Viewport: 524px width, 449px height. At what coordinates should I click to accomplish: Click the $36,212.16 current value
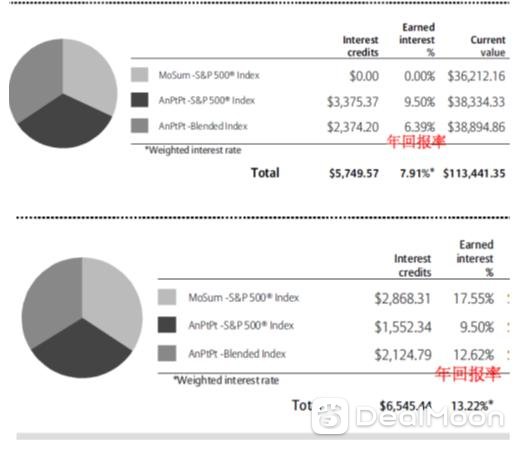(x=476, y=76)
